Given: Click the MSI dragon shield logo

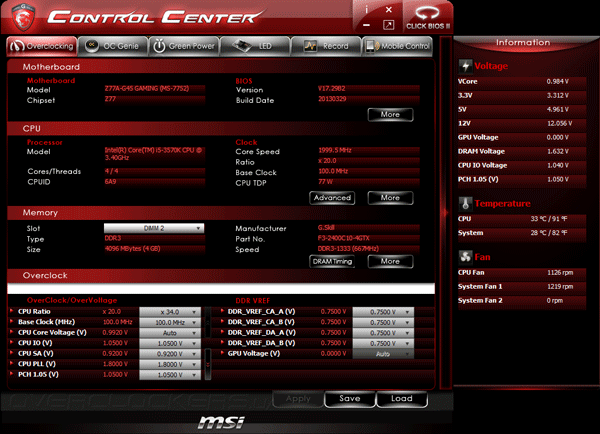Looking at the screenshot, I should pos(24,17).
